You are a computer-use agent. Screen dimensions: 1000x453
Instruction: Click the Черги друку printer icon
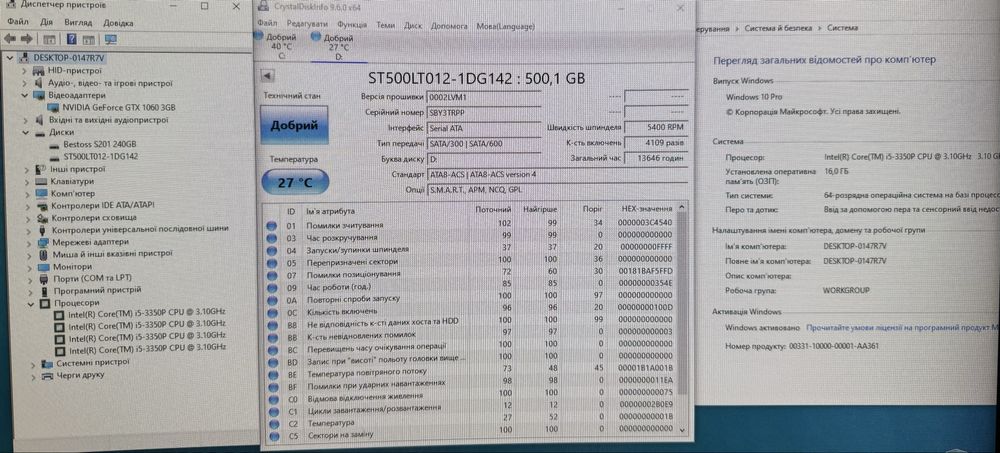point(47,376)
